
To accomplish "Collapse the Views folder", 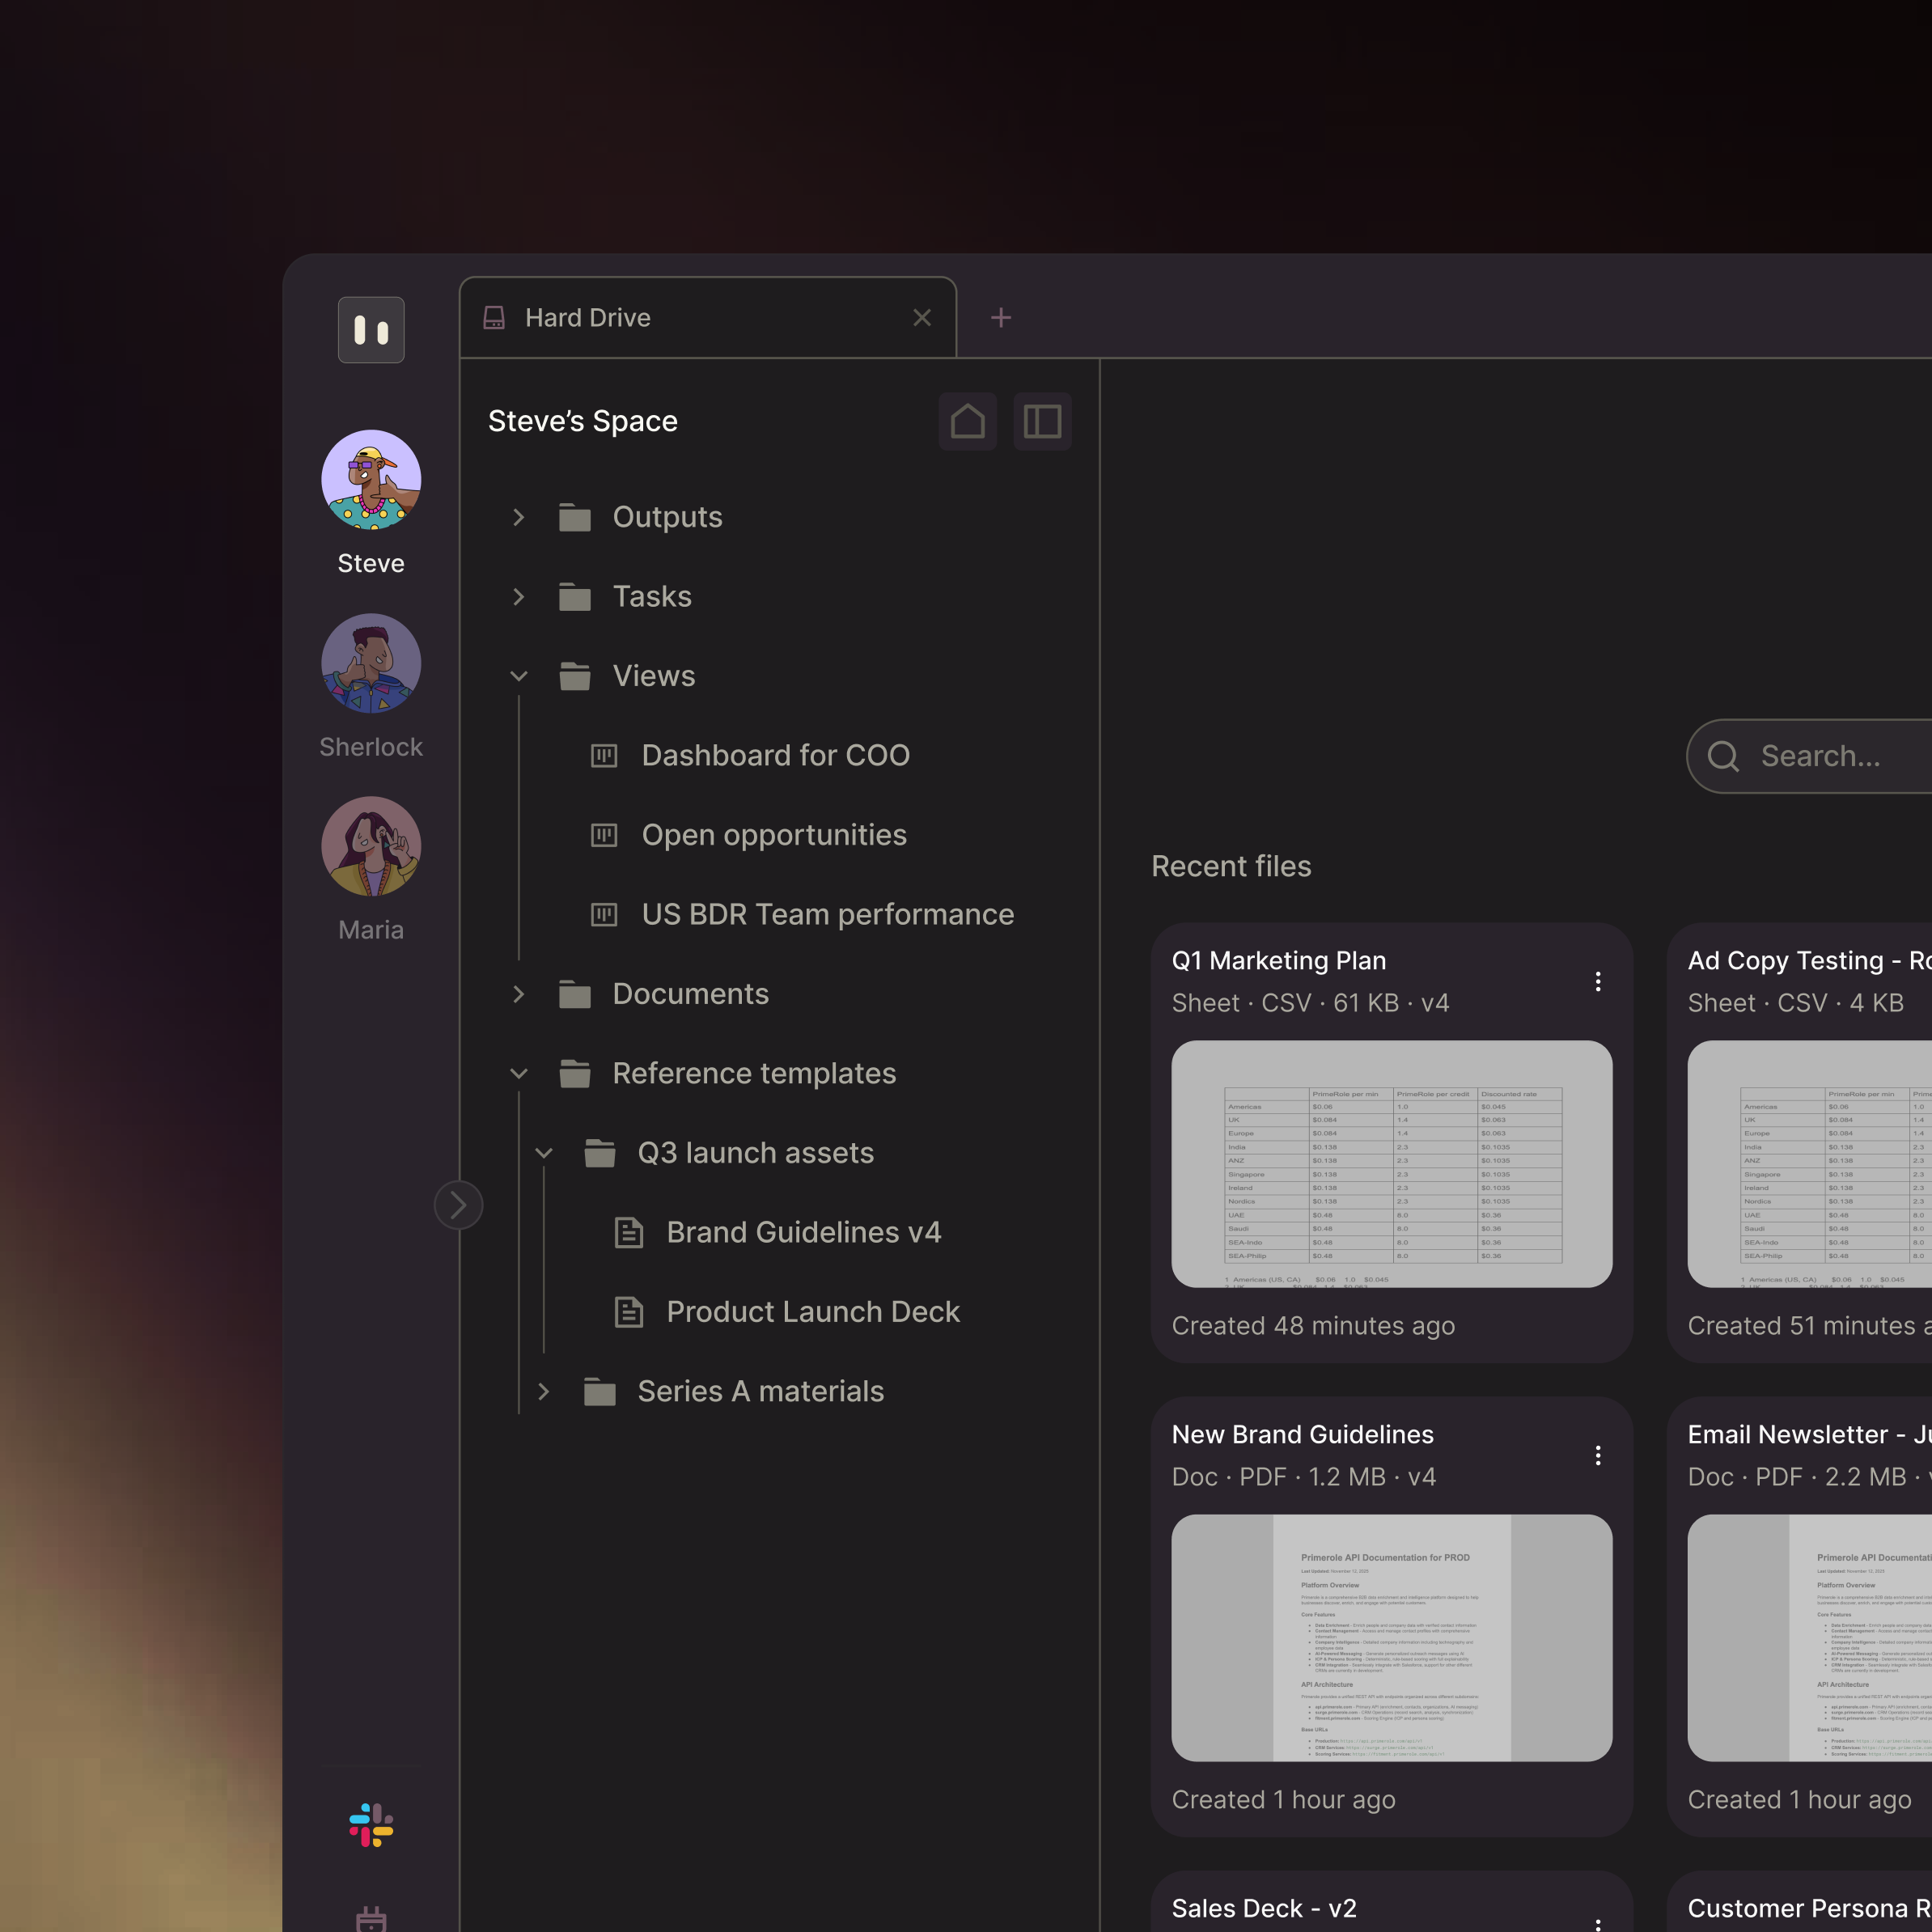I will tap(518, 676).
